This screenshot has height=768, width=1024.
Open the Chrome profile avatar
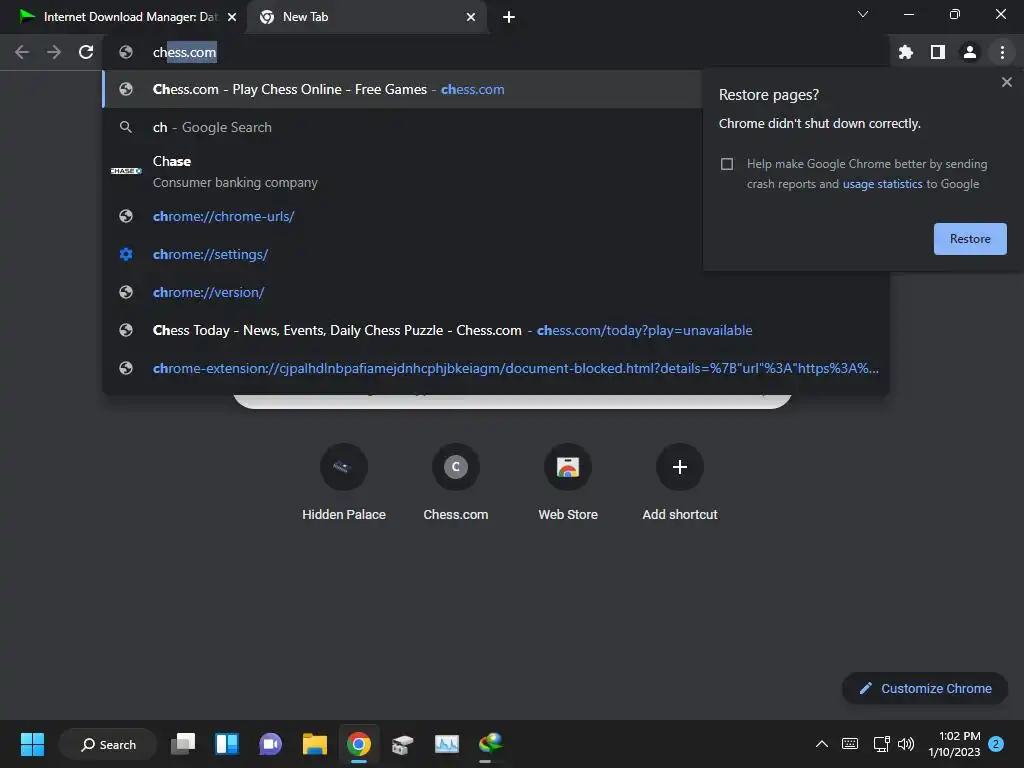[970, 52]
